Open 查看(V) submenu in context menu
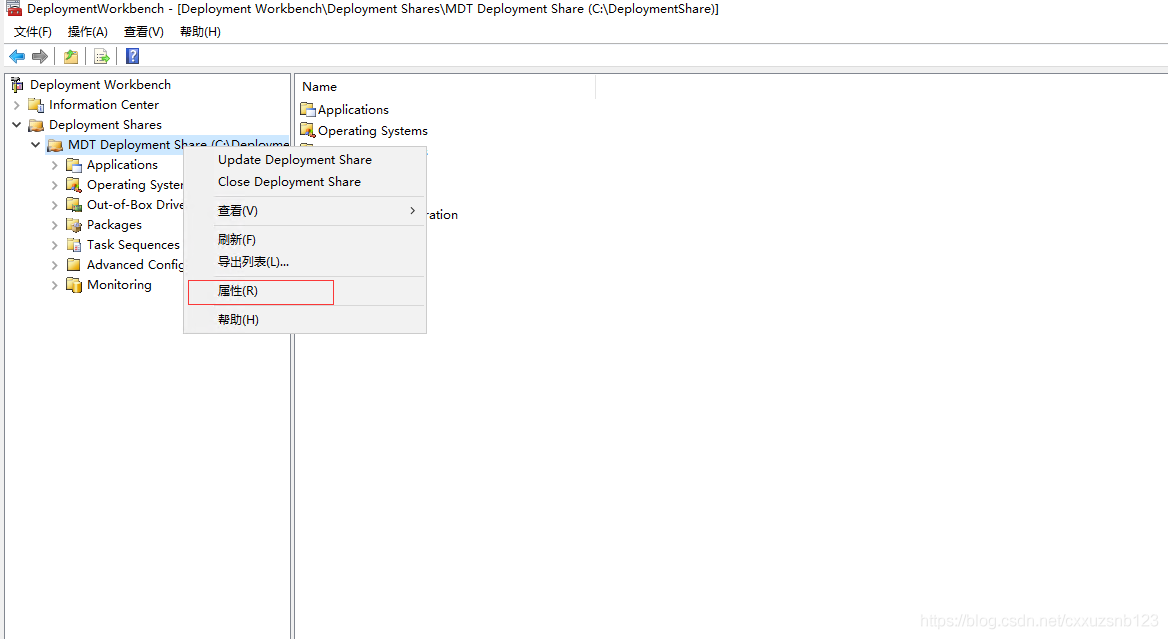 tap(305, 211)
